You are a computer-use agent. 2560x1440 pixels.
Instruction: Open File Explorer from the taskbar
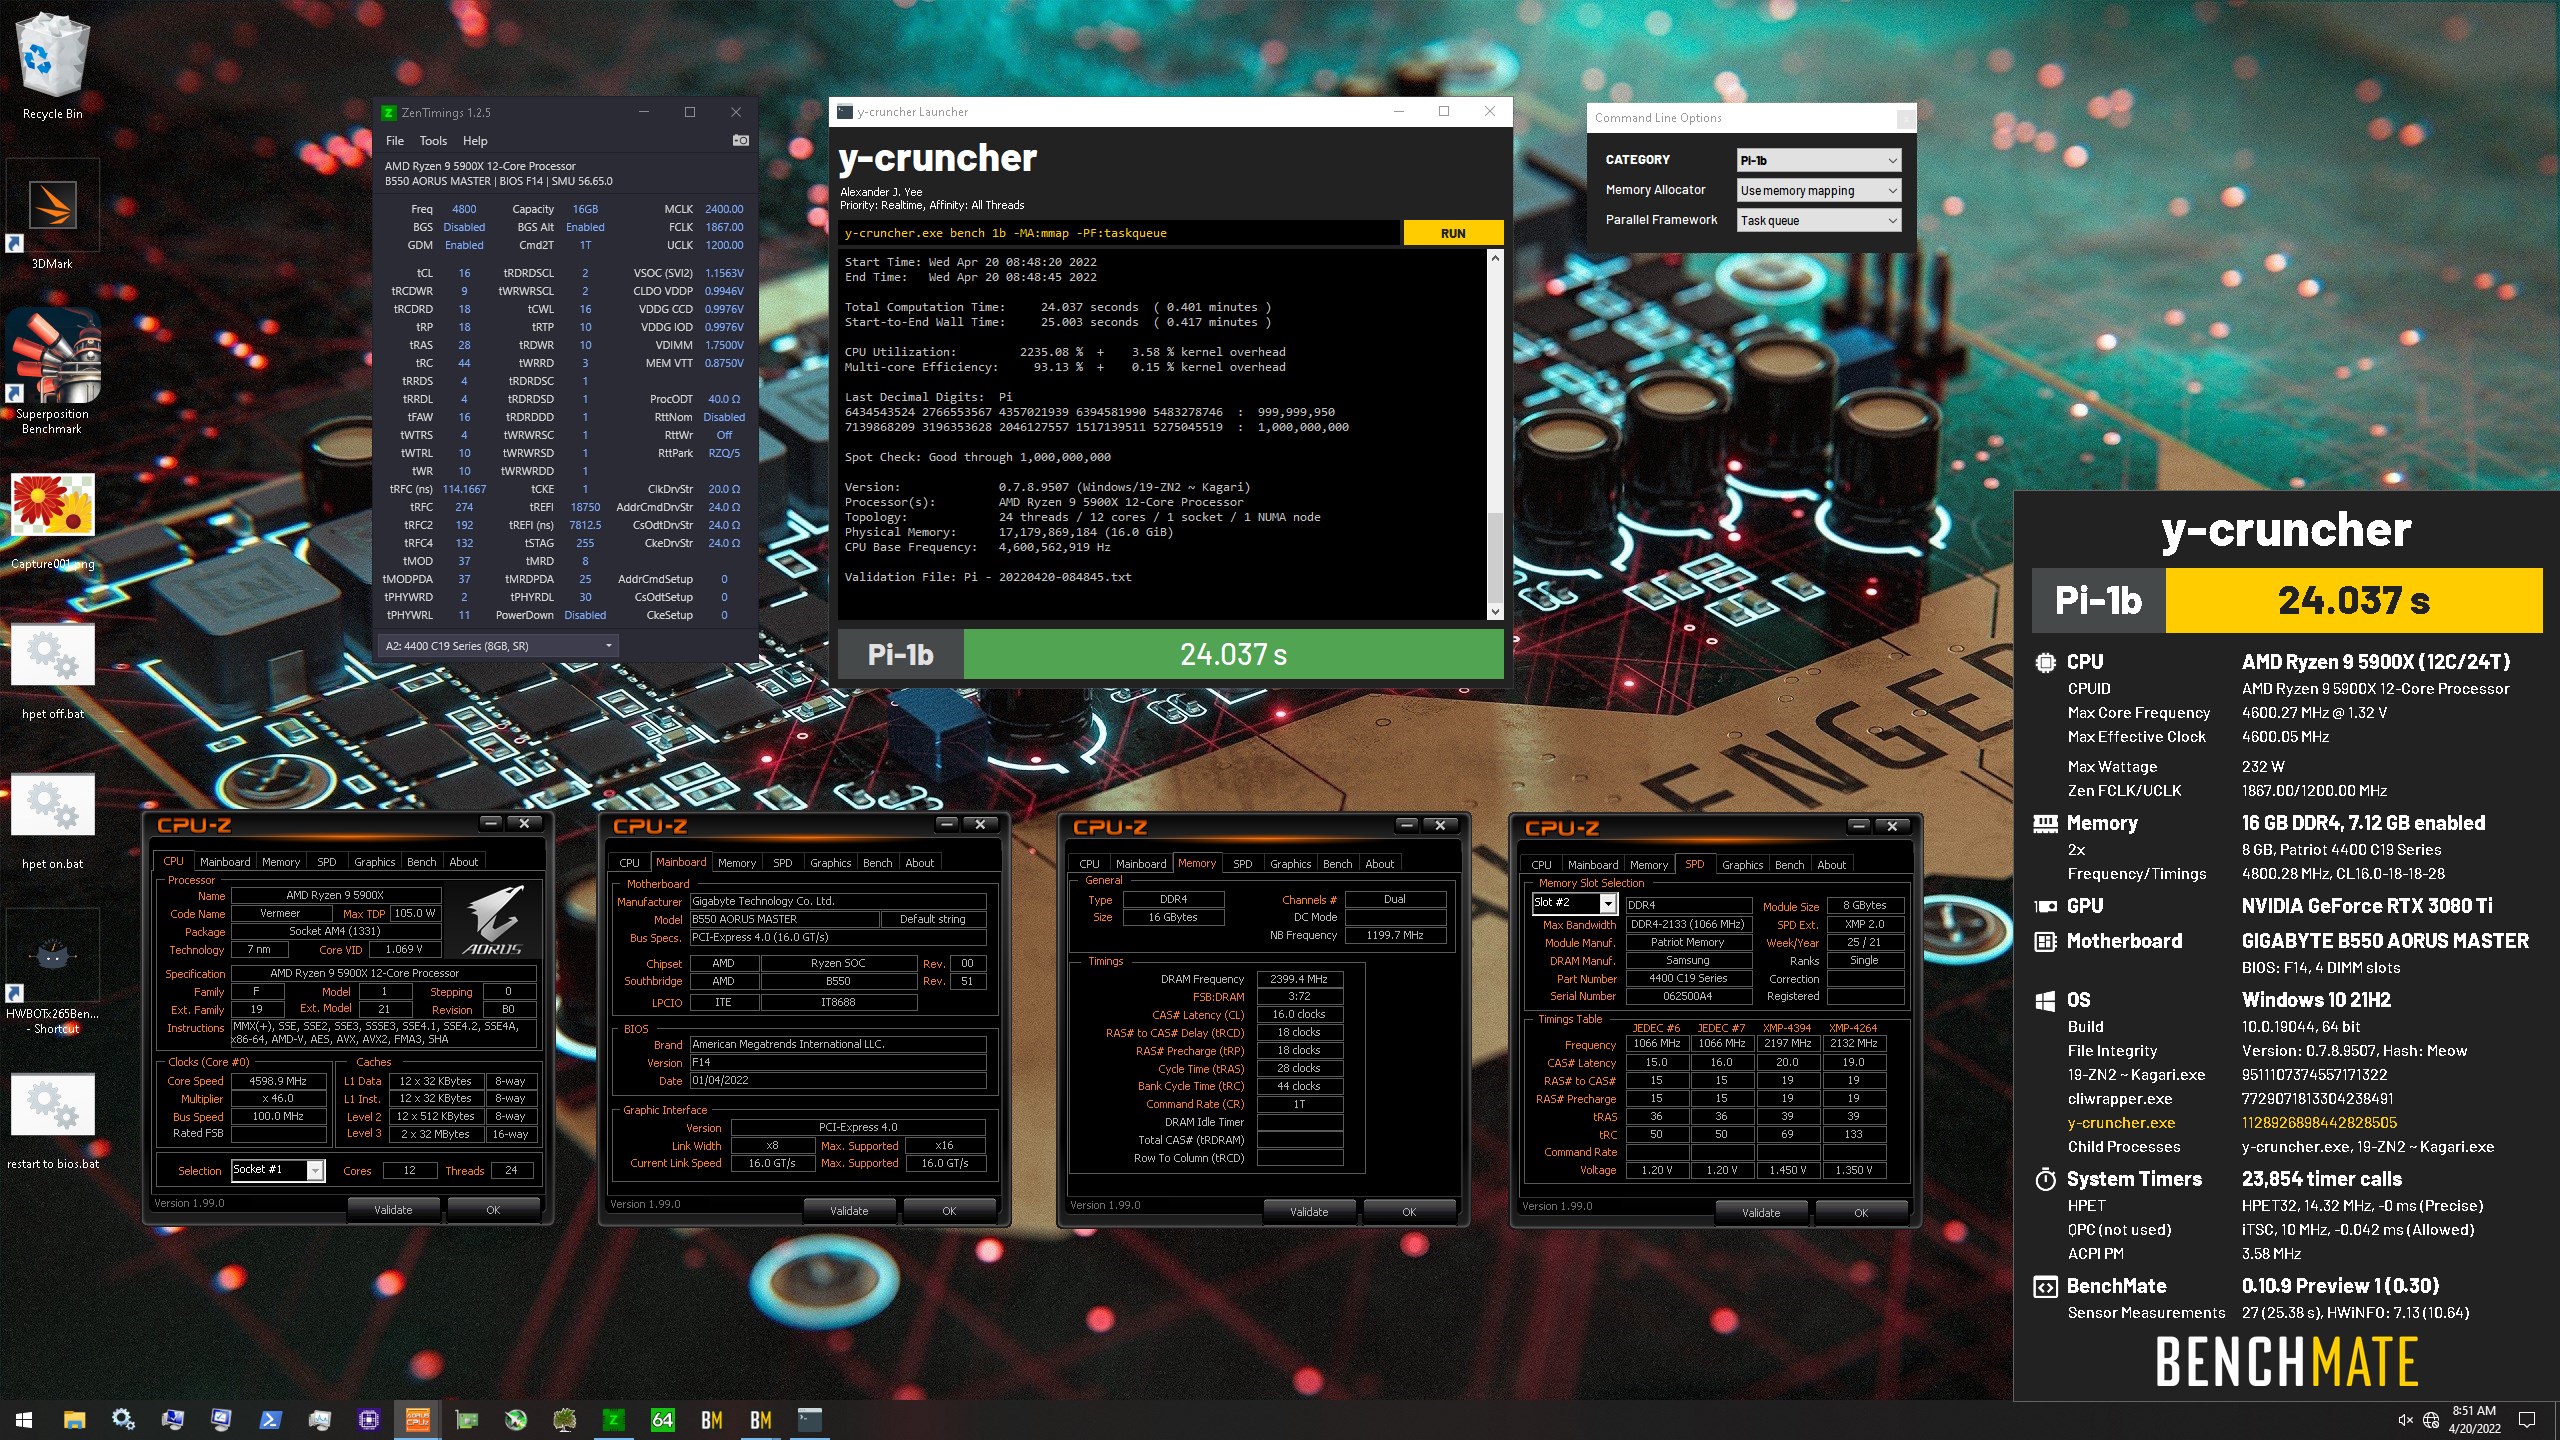point(74,1419)
